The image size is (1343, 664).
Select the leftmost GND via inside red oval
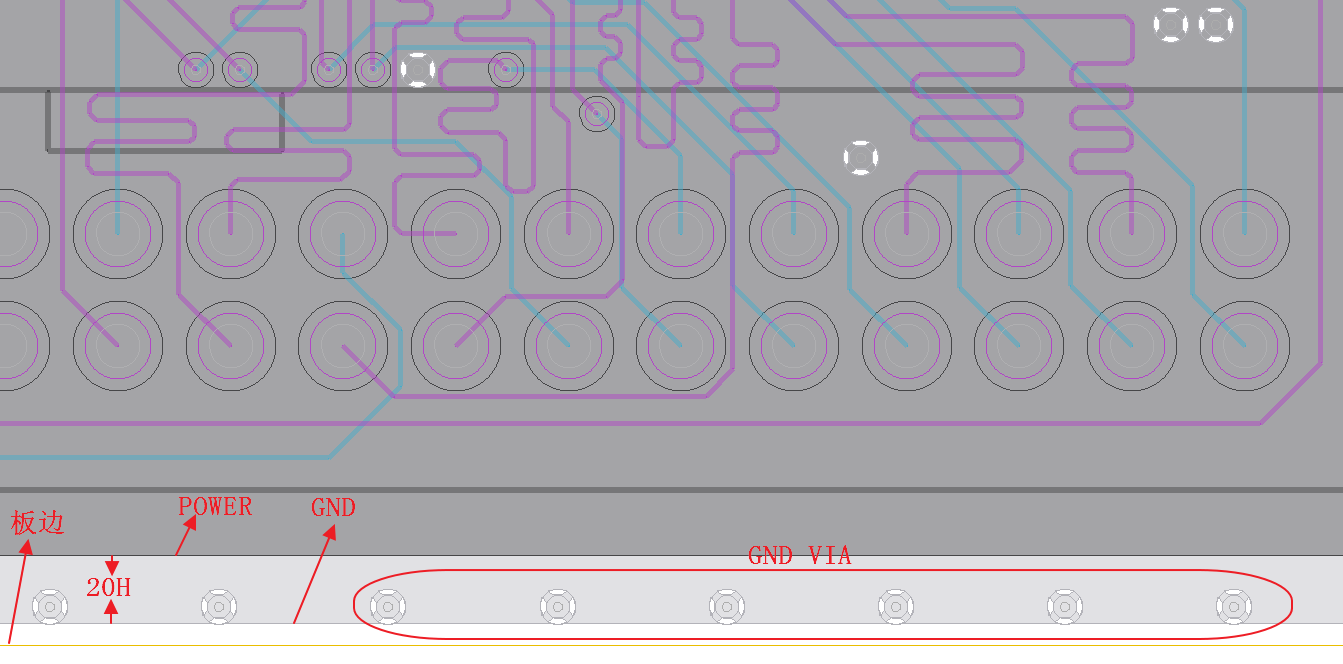click(388, 606)
